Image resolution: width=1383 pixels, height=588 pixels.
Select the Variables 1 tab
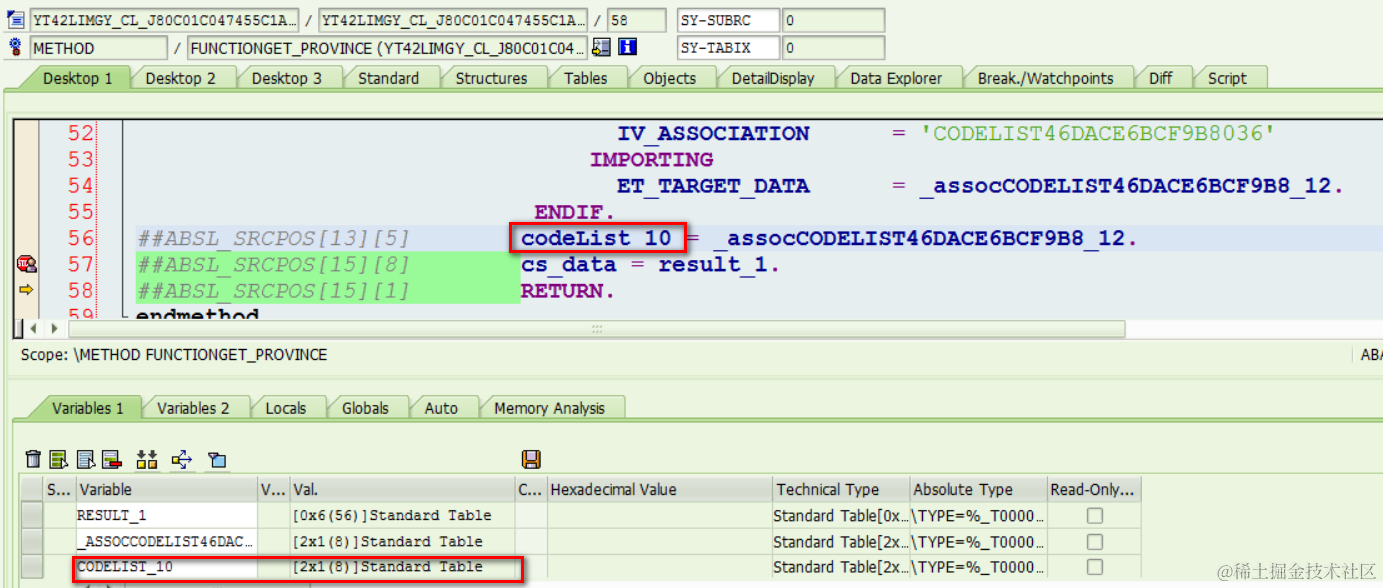pyautogui.click(x=88, y=408)
